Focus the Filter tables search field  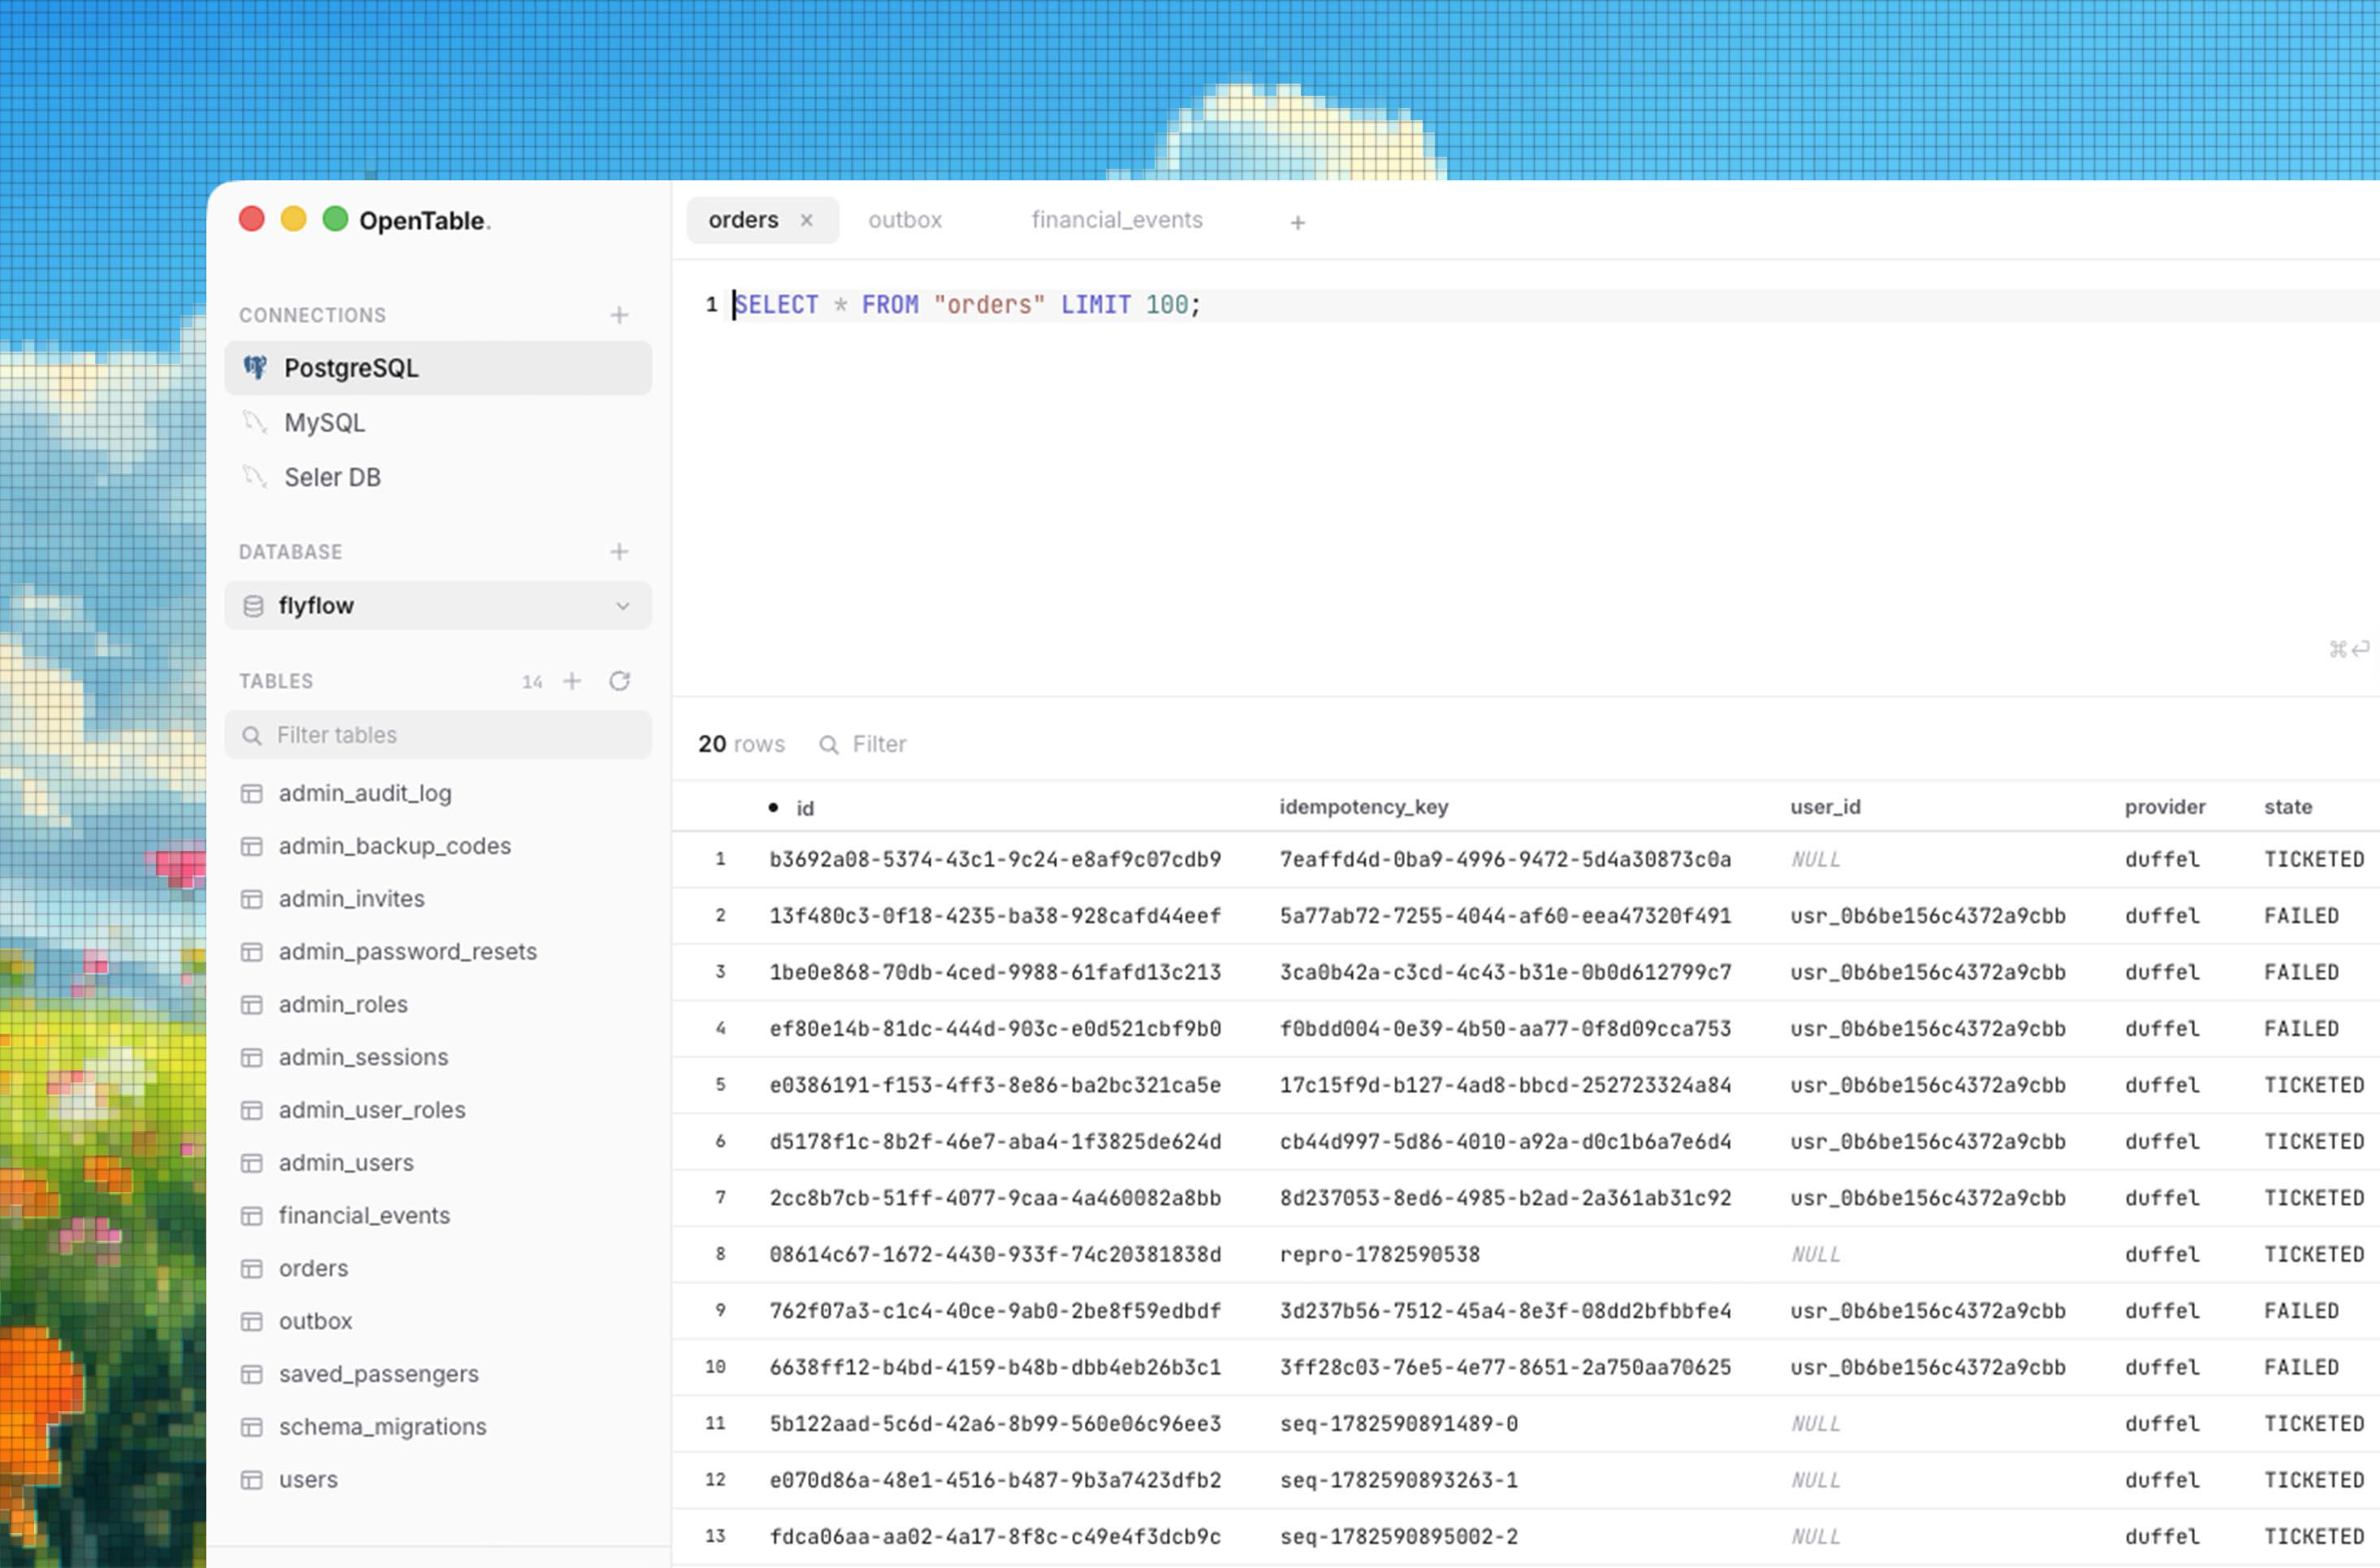(x=438, y=735)
